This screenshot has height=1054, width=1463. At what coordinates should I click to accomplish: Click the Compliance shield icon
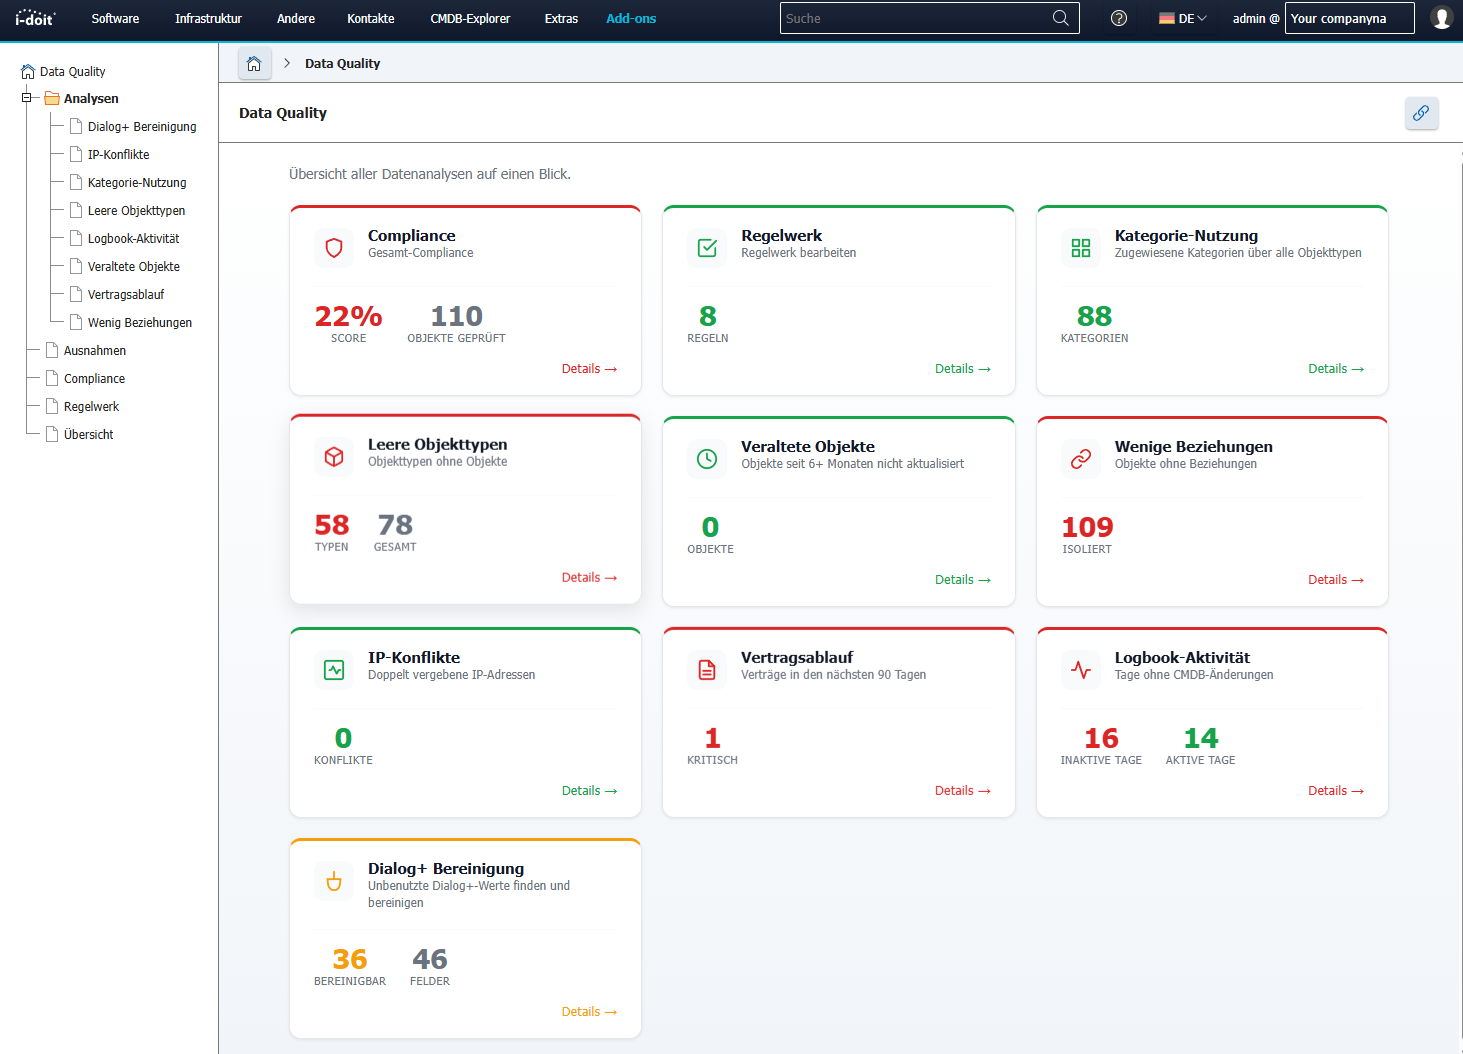click(x=334, y=247)
